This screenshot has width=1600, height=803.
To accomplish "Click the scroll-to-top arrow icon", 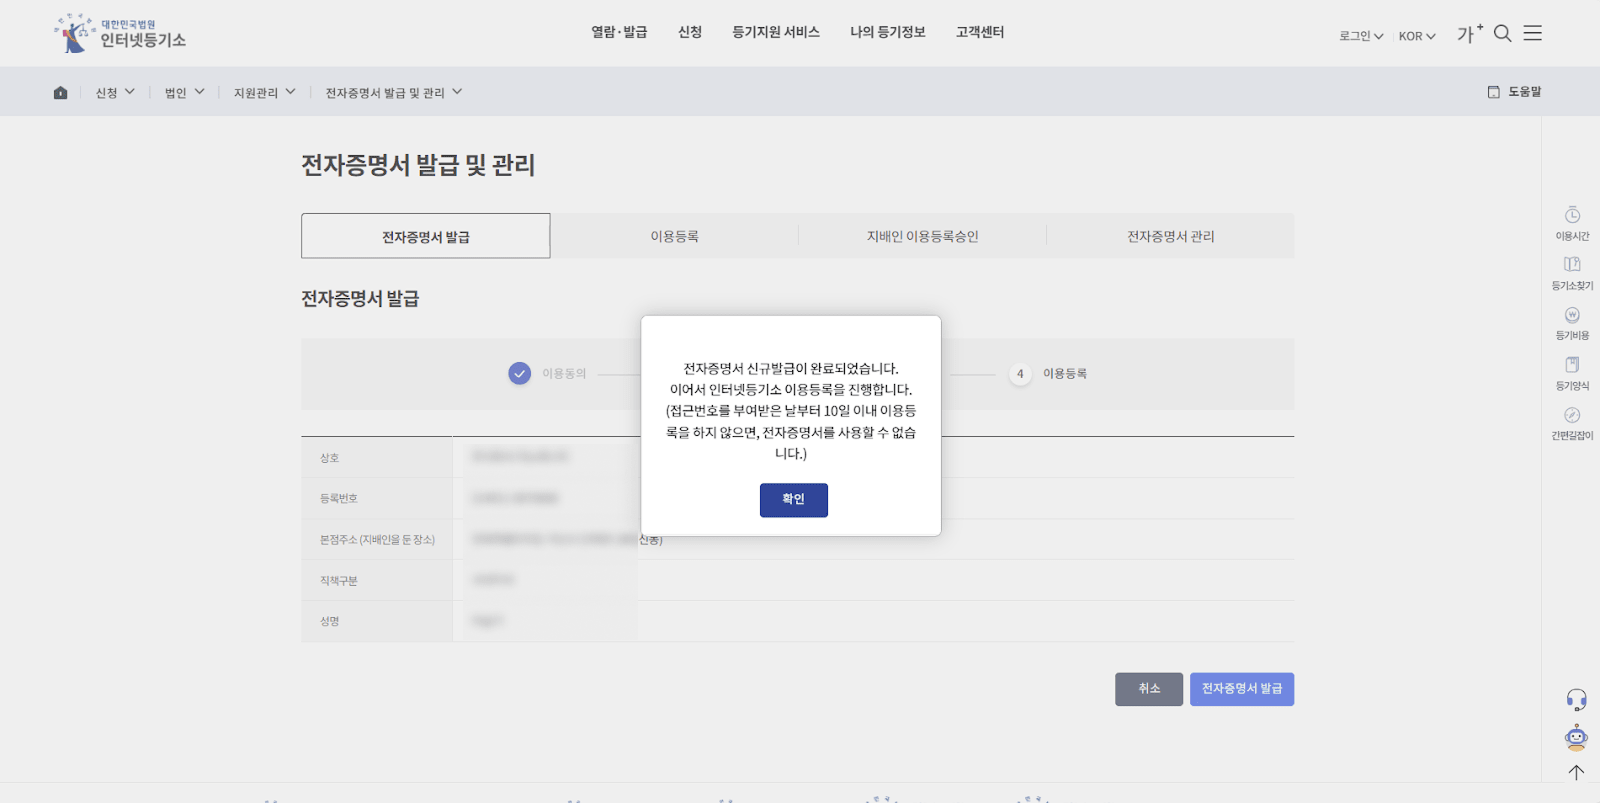I will tap(1576, 772).
